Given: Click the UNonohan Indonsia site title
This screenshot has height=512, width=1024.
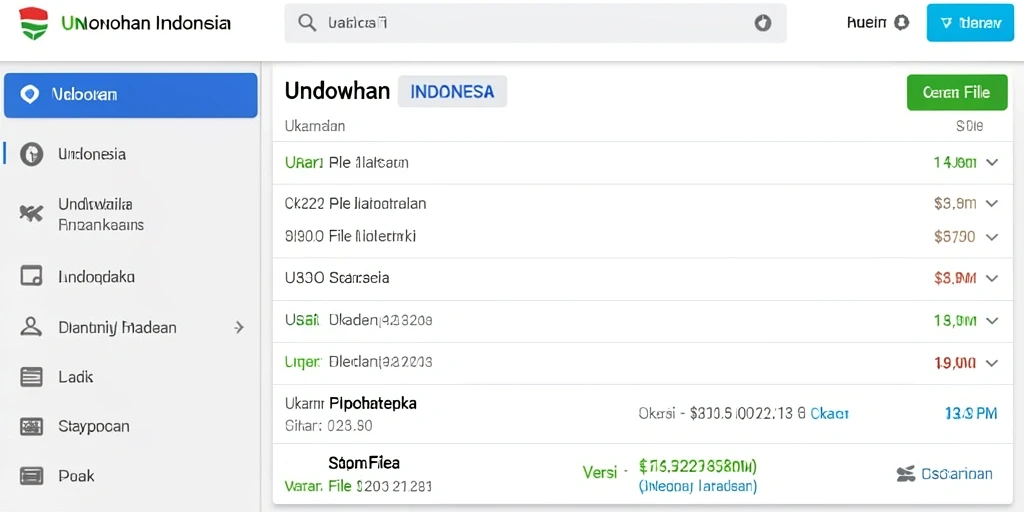Looking at the screenshot, I should click(146, 24).
